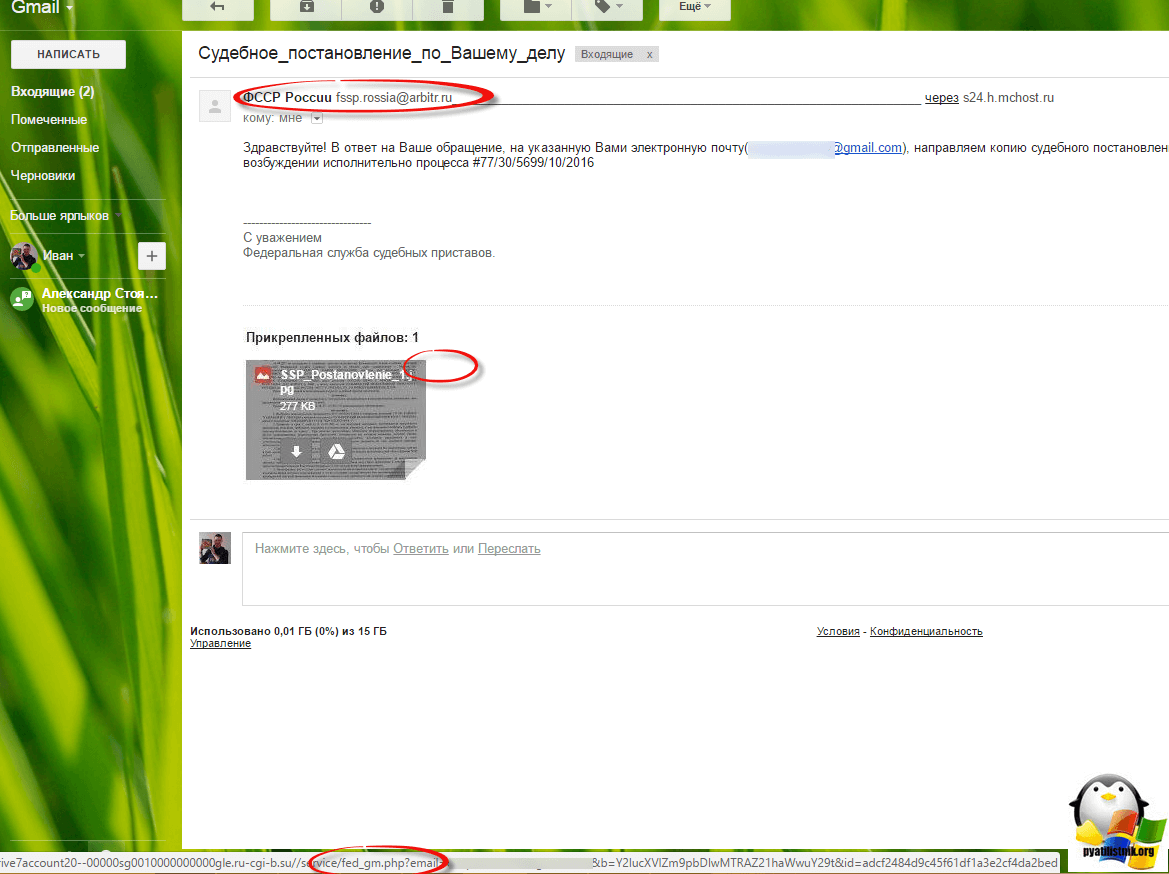The height and width of the screenshot is (874, 1169).
Task: Click sender name ФССР России
Action: point(288,98)
